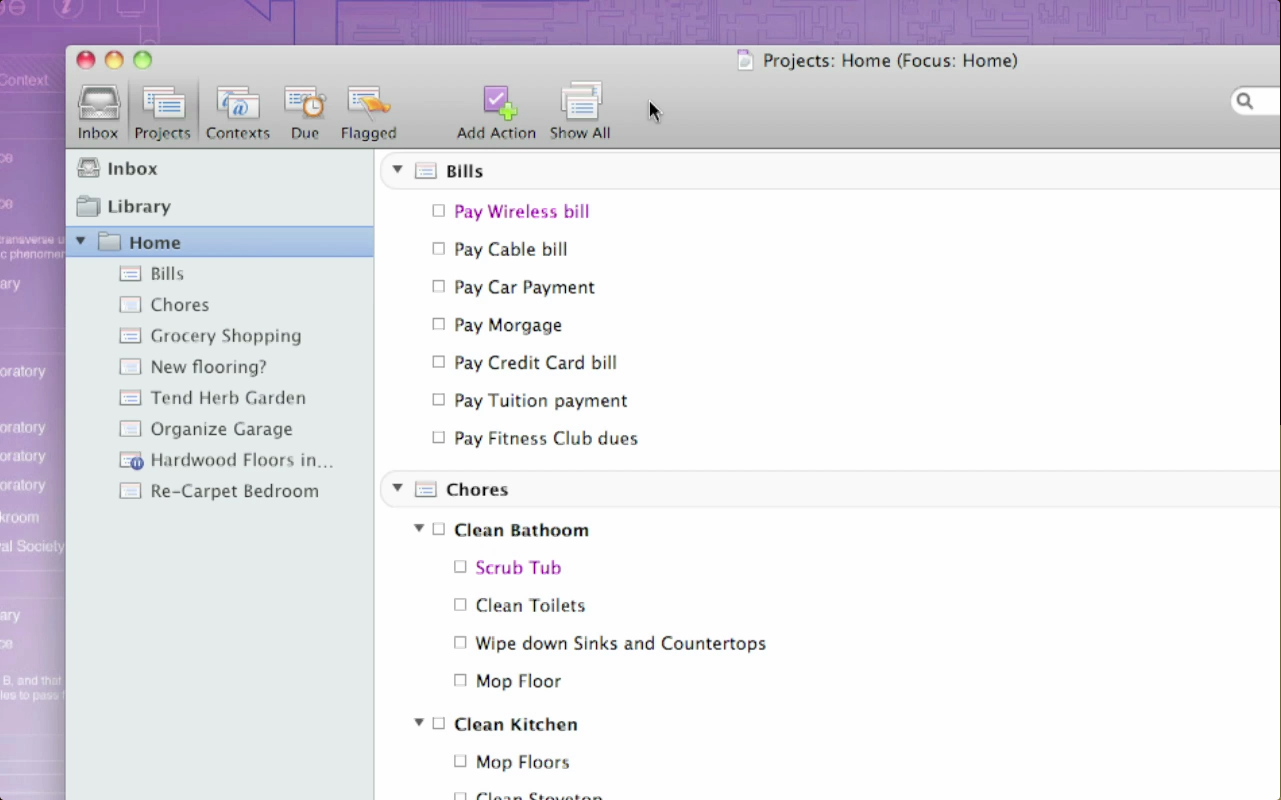Open Grocery Shopping project
The height and width of the screenshot is (800, 1281).
click(226, 336)
